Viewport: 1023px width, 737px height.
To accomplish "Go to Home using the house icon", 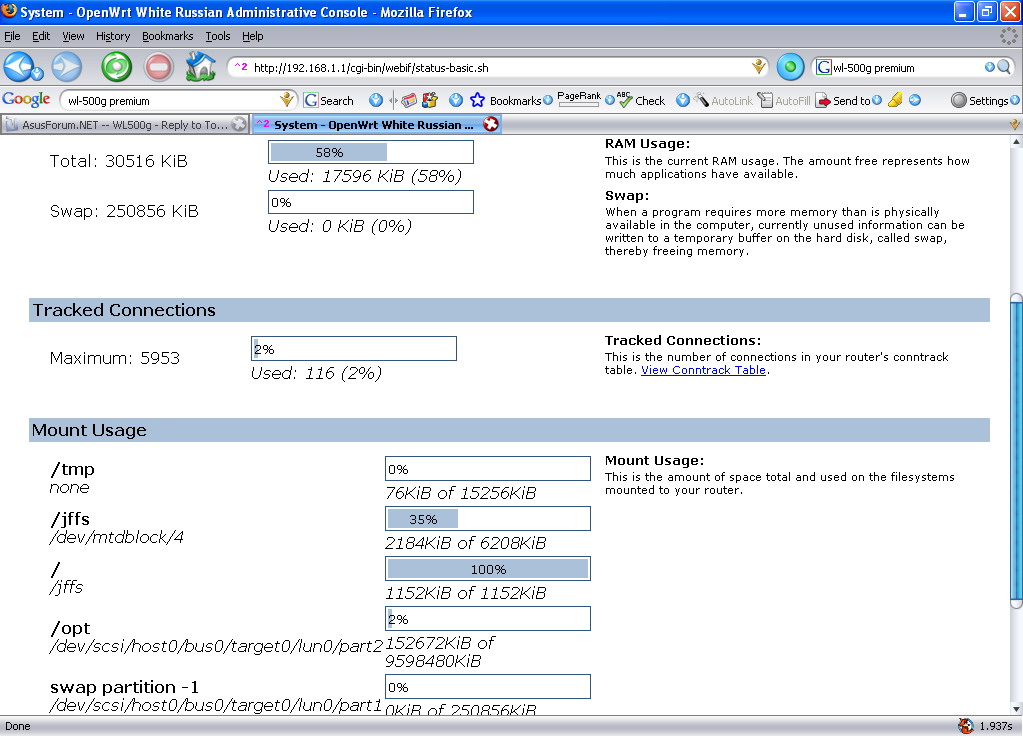I will point(201,67).
